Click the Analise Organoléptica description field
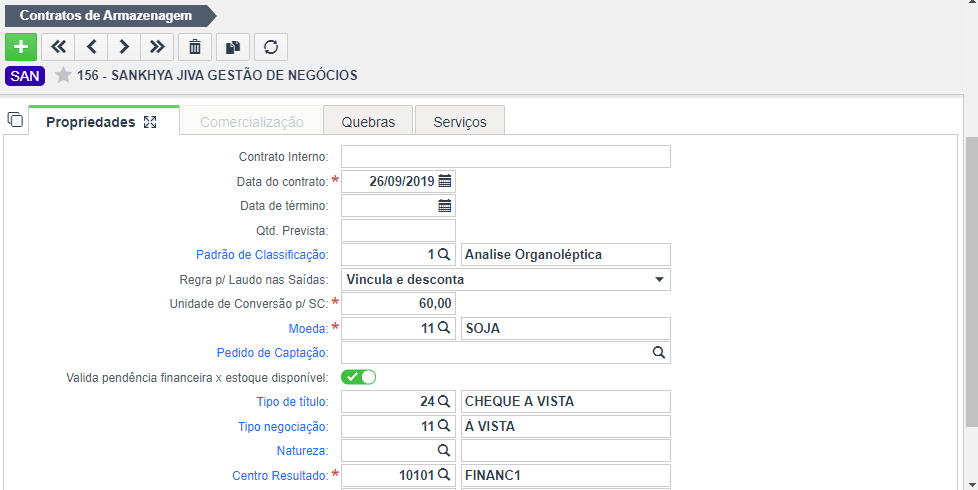Image resolution: width=978 pixels, height=490 pixels. point(566,254)
